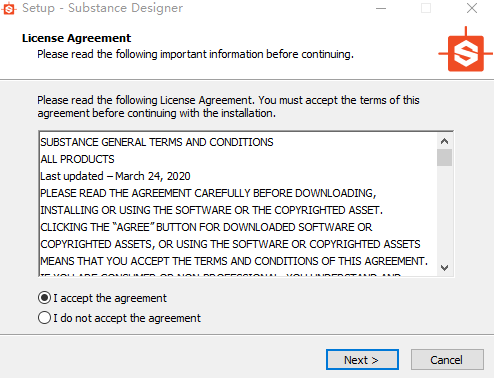Screen dimensions: 494x378
Task: Click the PLEASE READ THE AGREEMENT CAREFULLY line
Action: [x=208, y=193]
